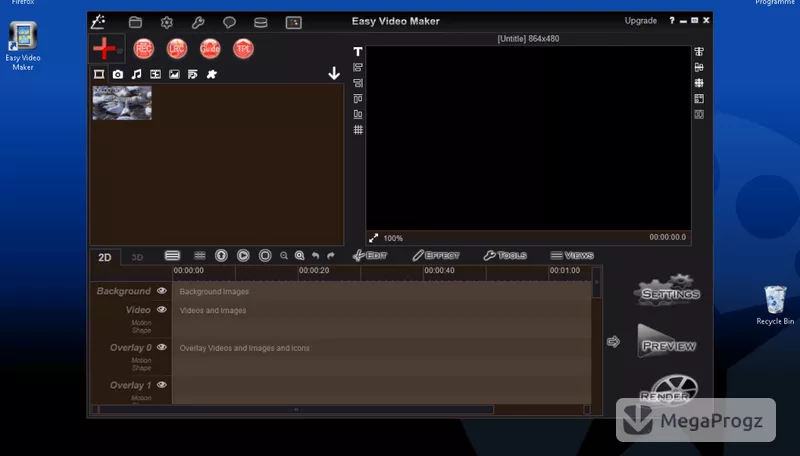Open the Views menu
The image size is (800, 456).
[572, 256]
